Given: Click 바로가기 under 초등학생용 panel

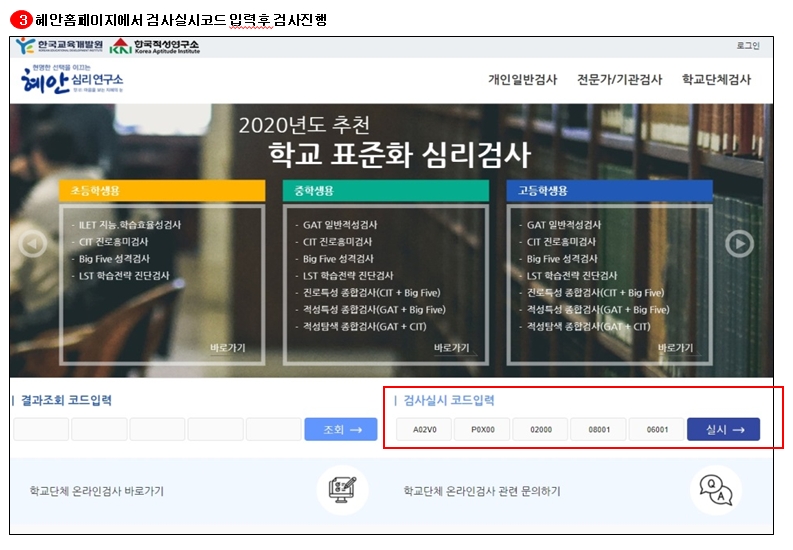Looking at the screenshot, I should click(228, 348).
